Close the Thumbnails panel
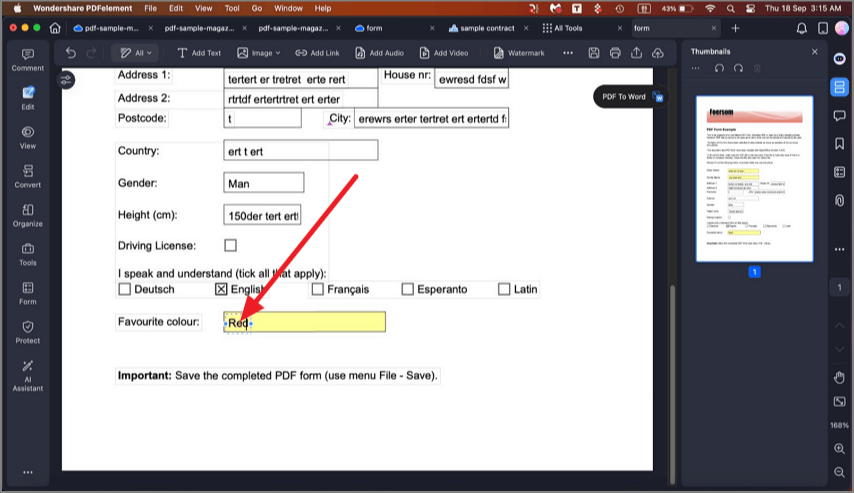854x493 pixels. coord(815,51)
